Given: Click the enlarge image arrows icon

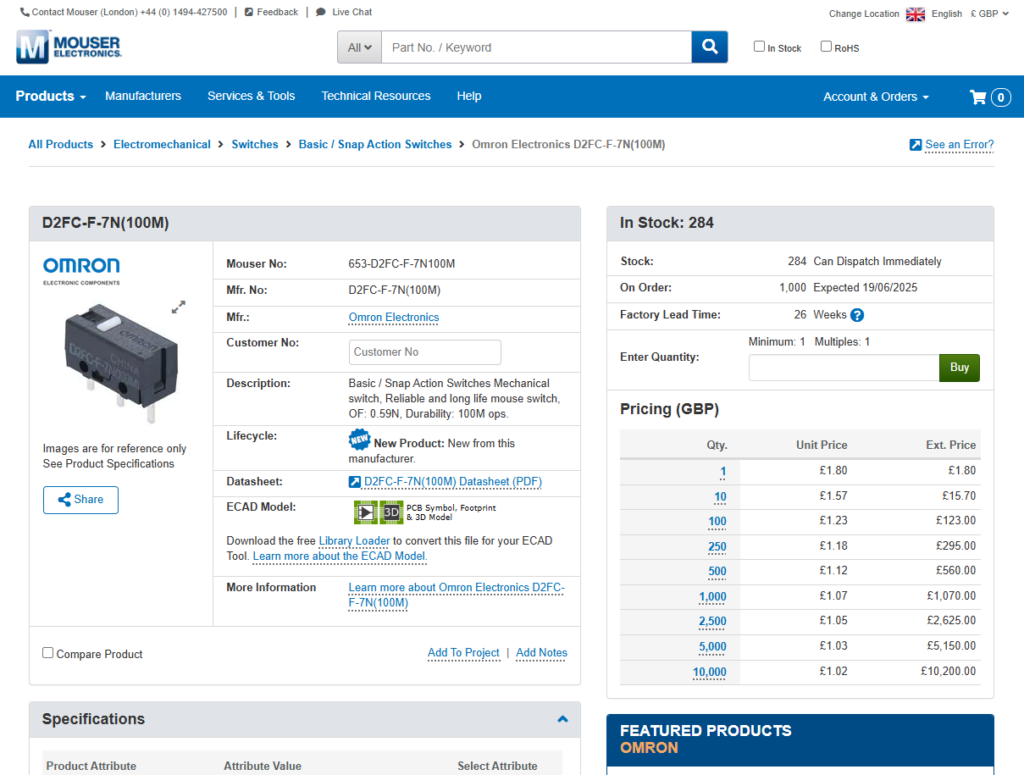Looking at the screenshot, I should click(x=179, y=307).
